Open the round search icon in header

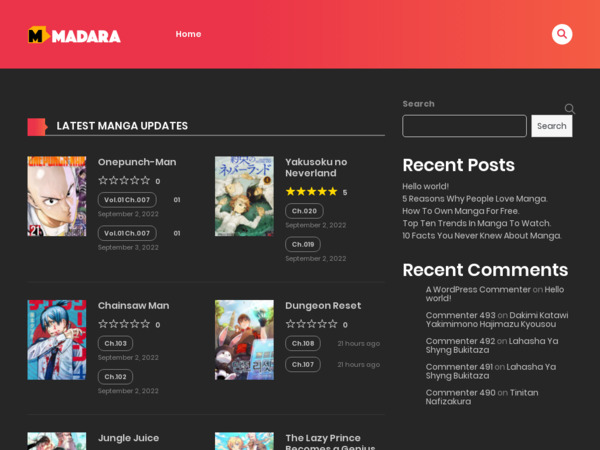pos(562,34)
